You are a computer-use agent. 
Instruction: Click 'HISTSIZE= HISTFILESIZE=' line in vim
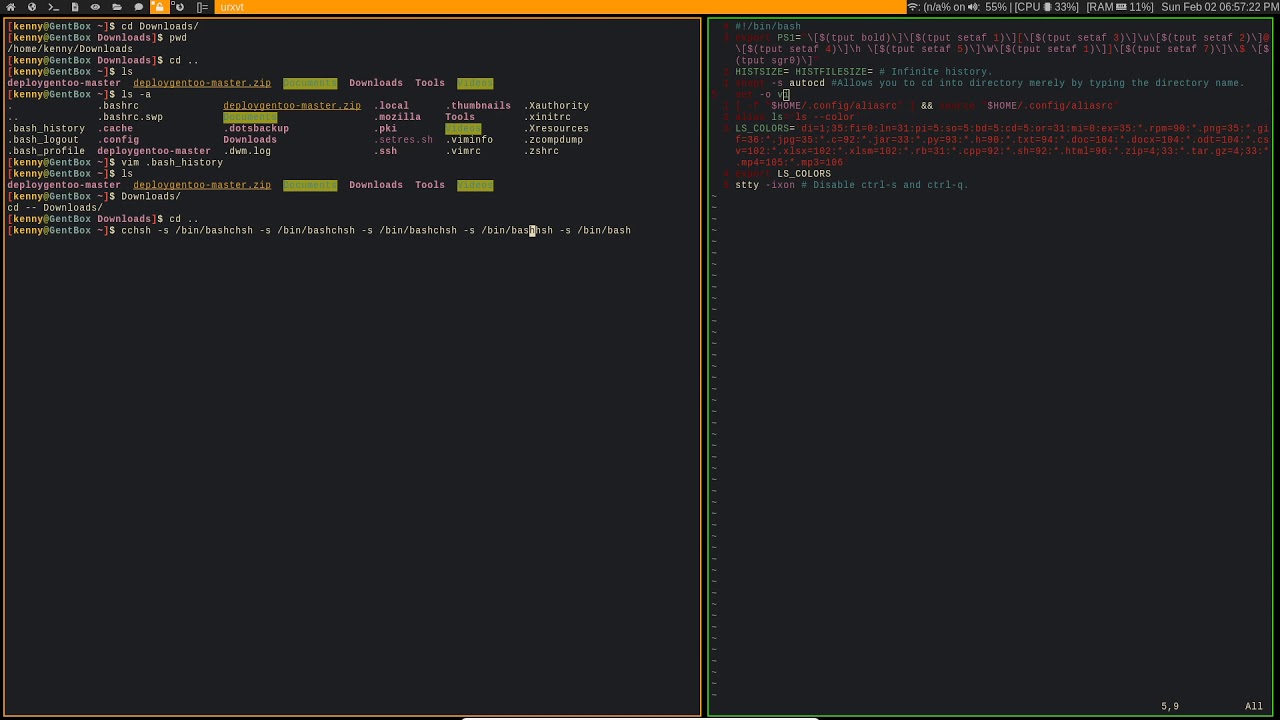[x=864, y=72]
